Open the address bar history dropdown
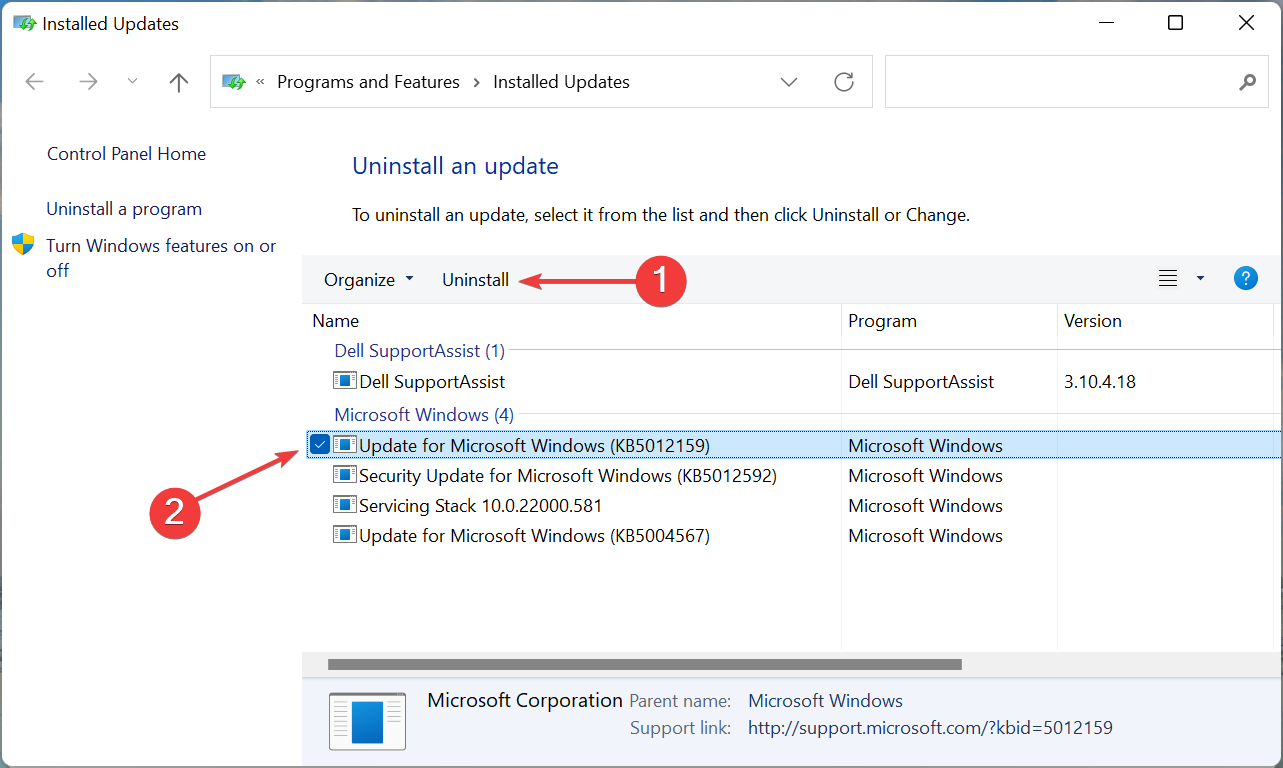This screenshot has width=1283, height=768. (x=789, y=81)
